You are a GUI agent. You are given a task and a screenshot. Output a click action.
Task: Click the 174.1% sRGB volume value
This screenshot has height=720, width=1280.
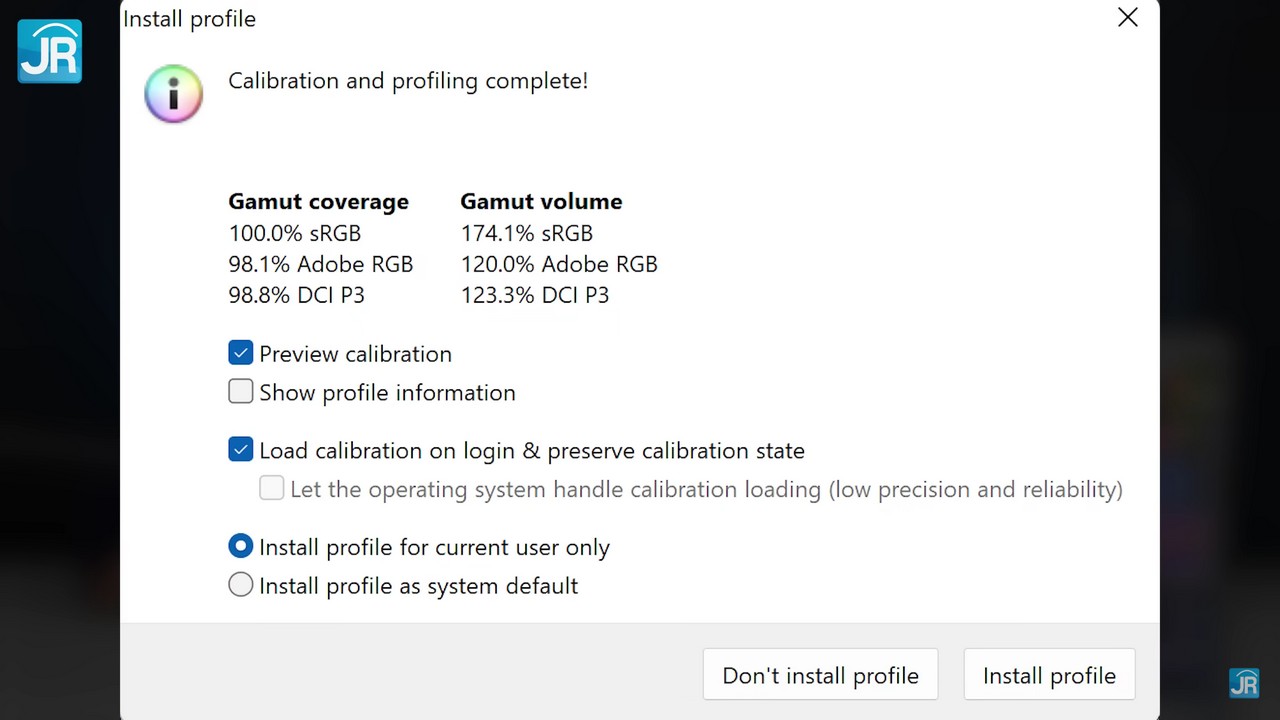pos(526,233)
